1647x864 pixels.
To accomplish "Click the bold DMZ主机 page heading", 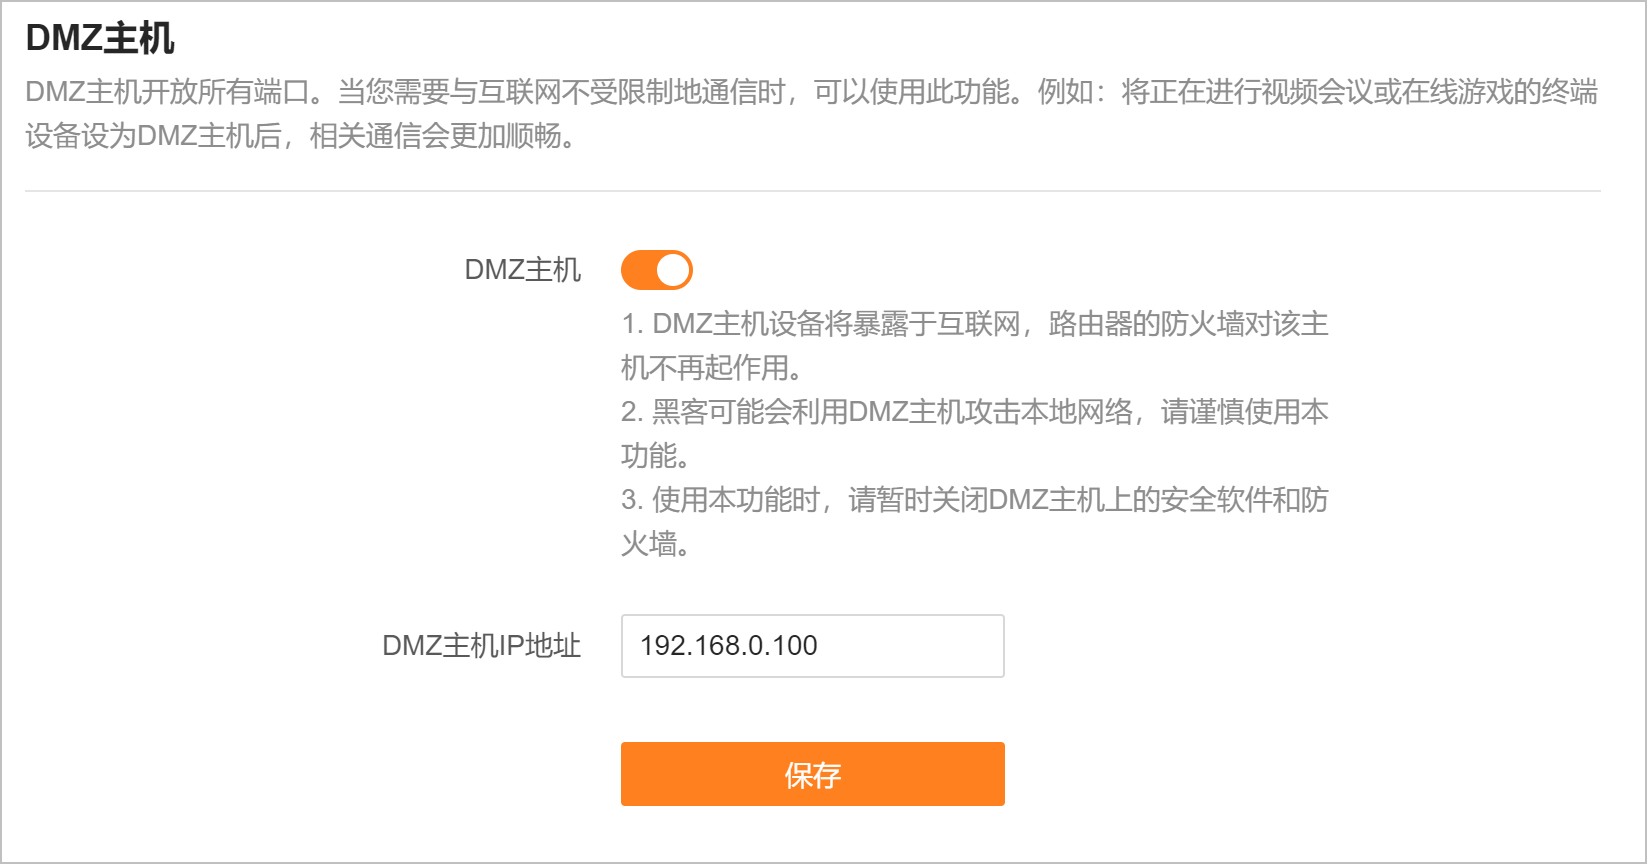I will tap(100, 39).
